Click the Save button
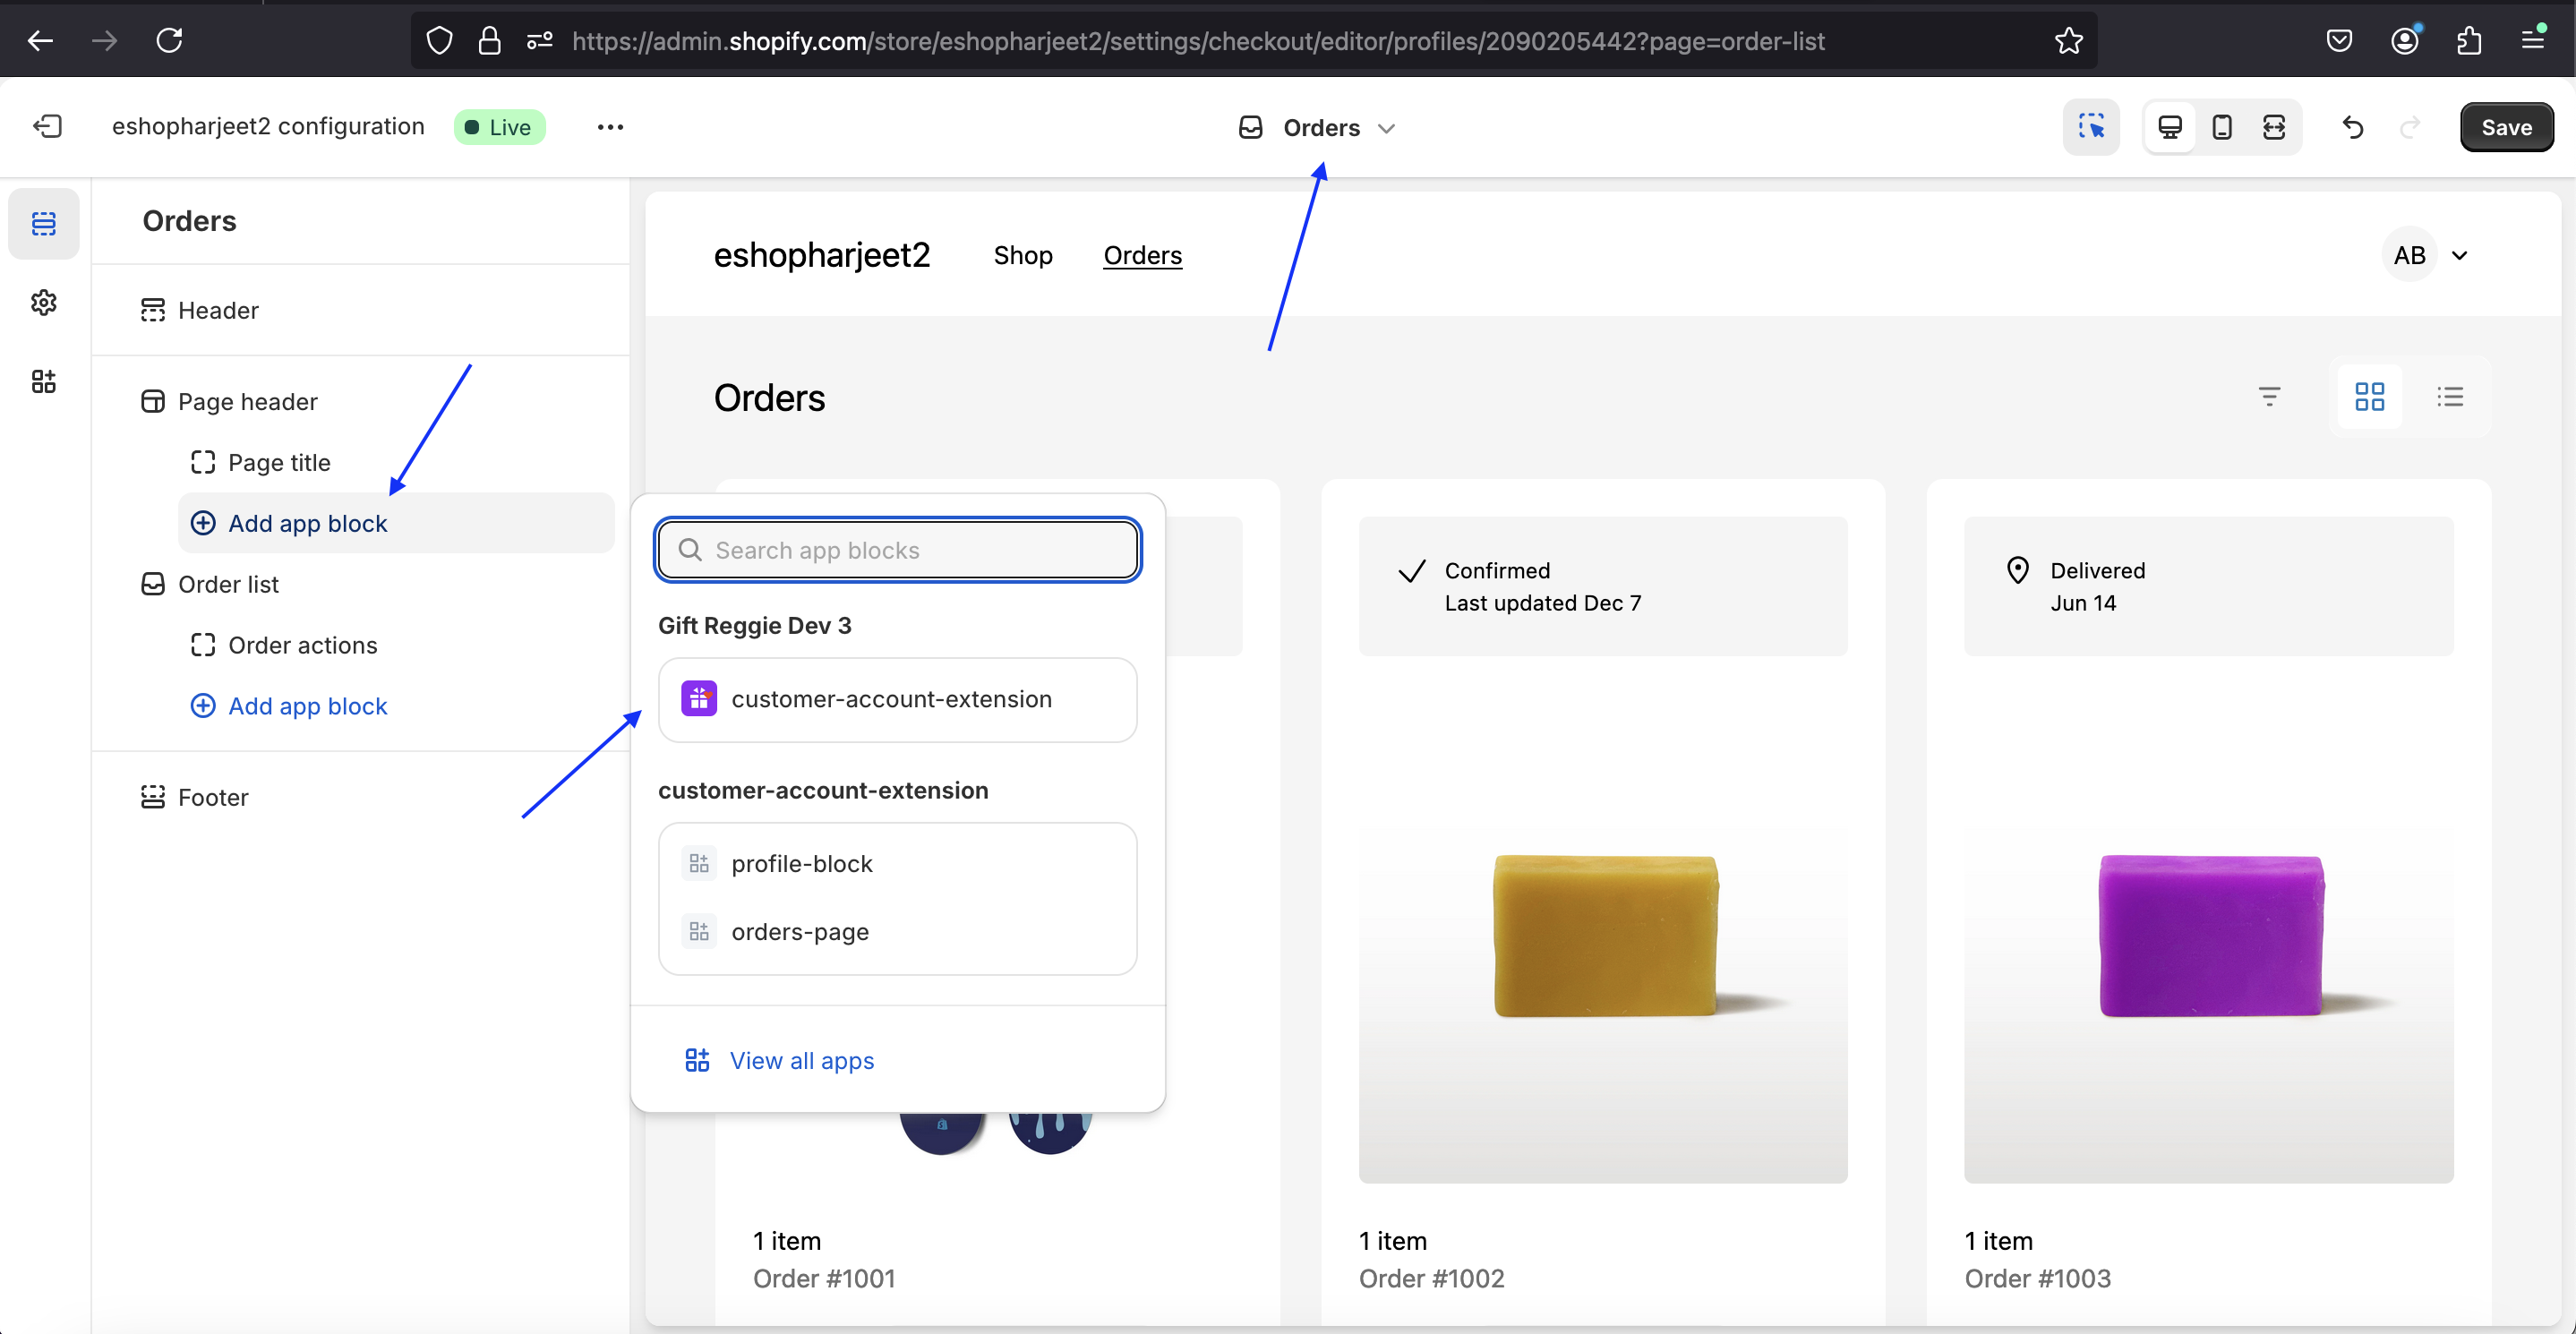2576x1334 pixels. click(x=2506, y=127)
